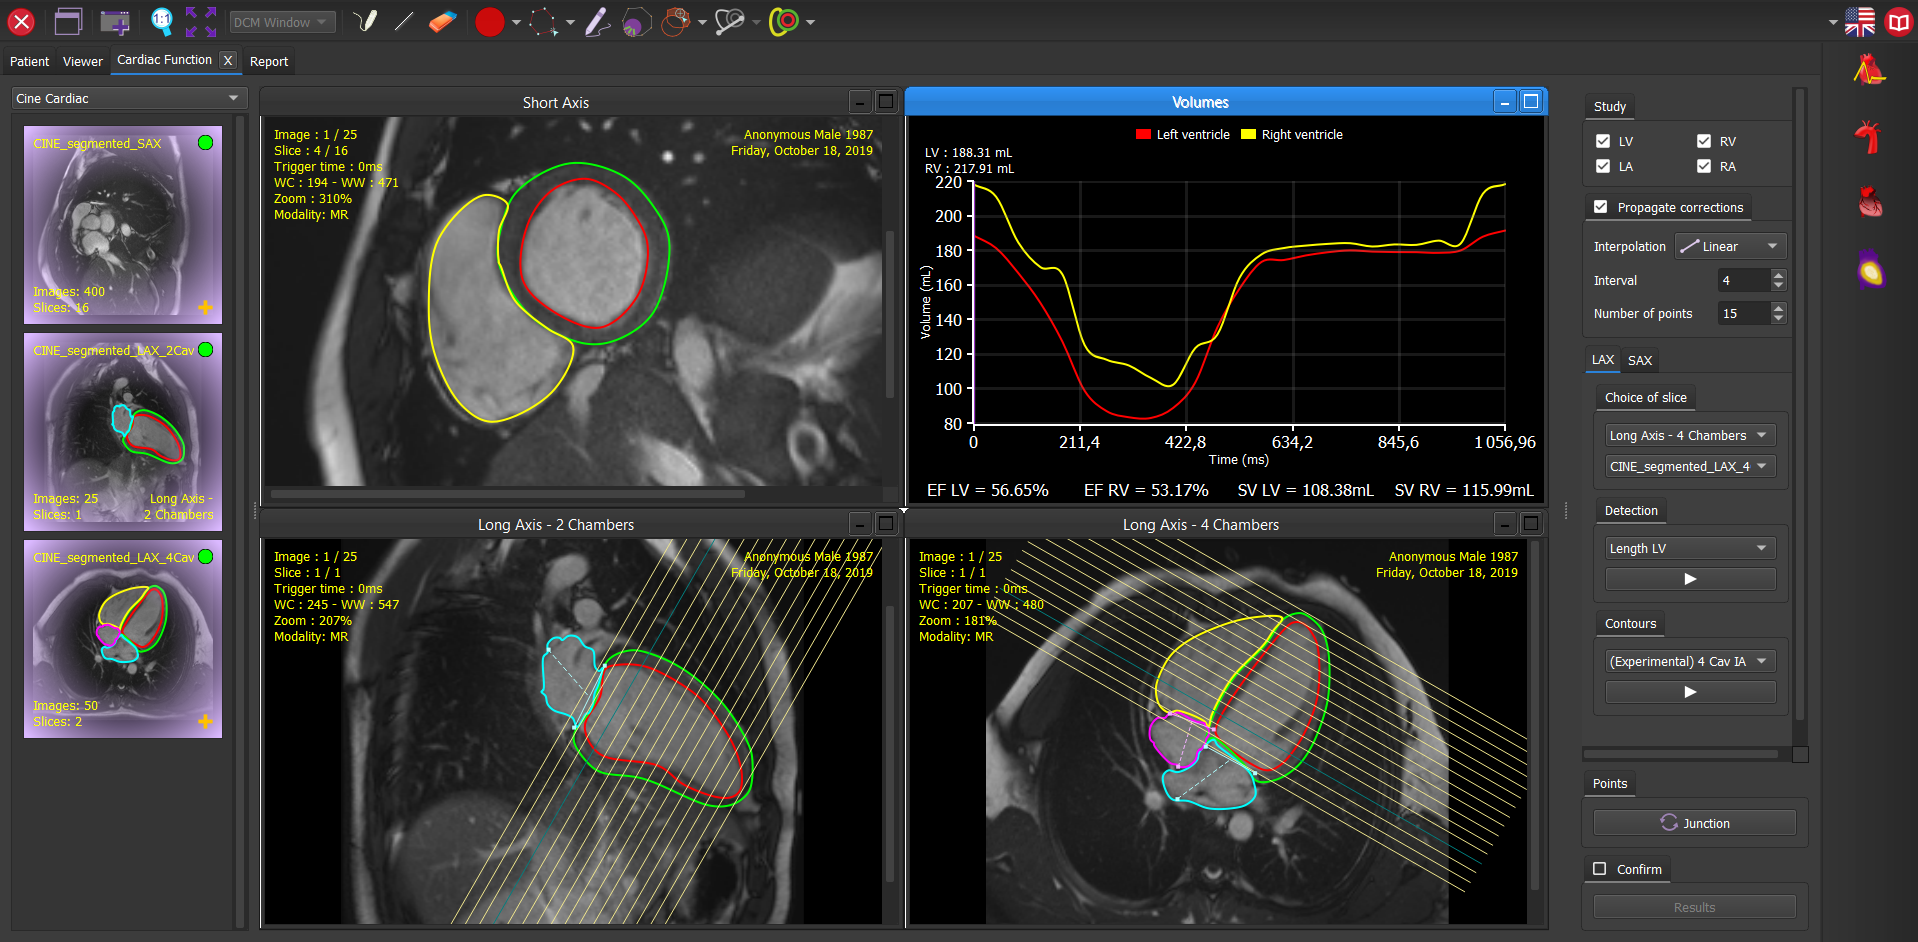Select the red filled circle tool

(489, 22)
